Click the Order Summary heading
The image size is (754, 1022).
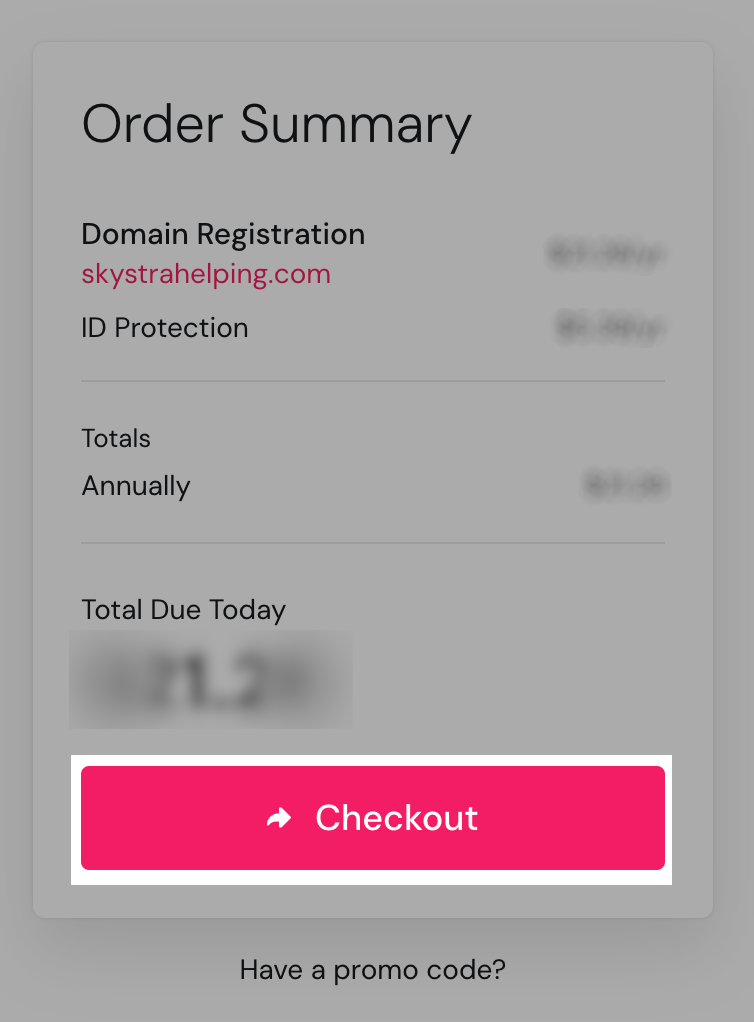pyautogui.click(x=275, y=125)
